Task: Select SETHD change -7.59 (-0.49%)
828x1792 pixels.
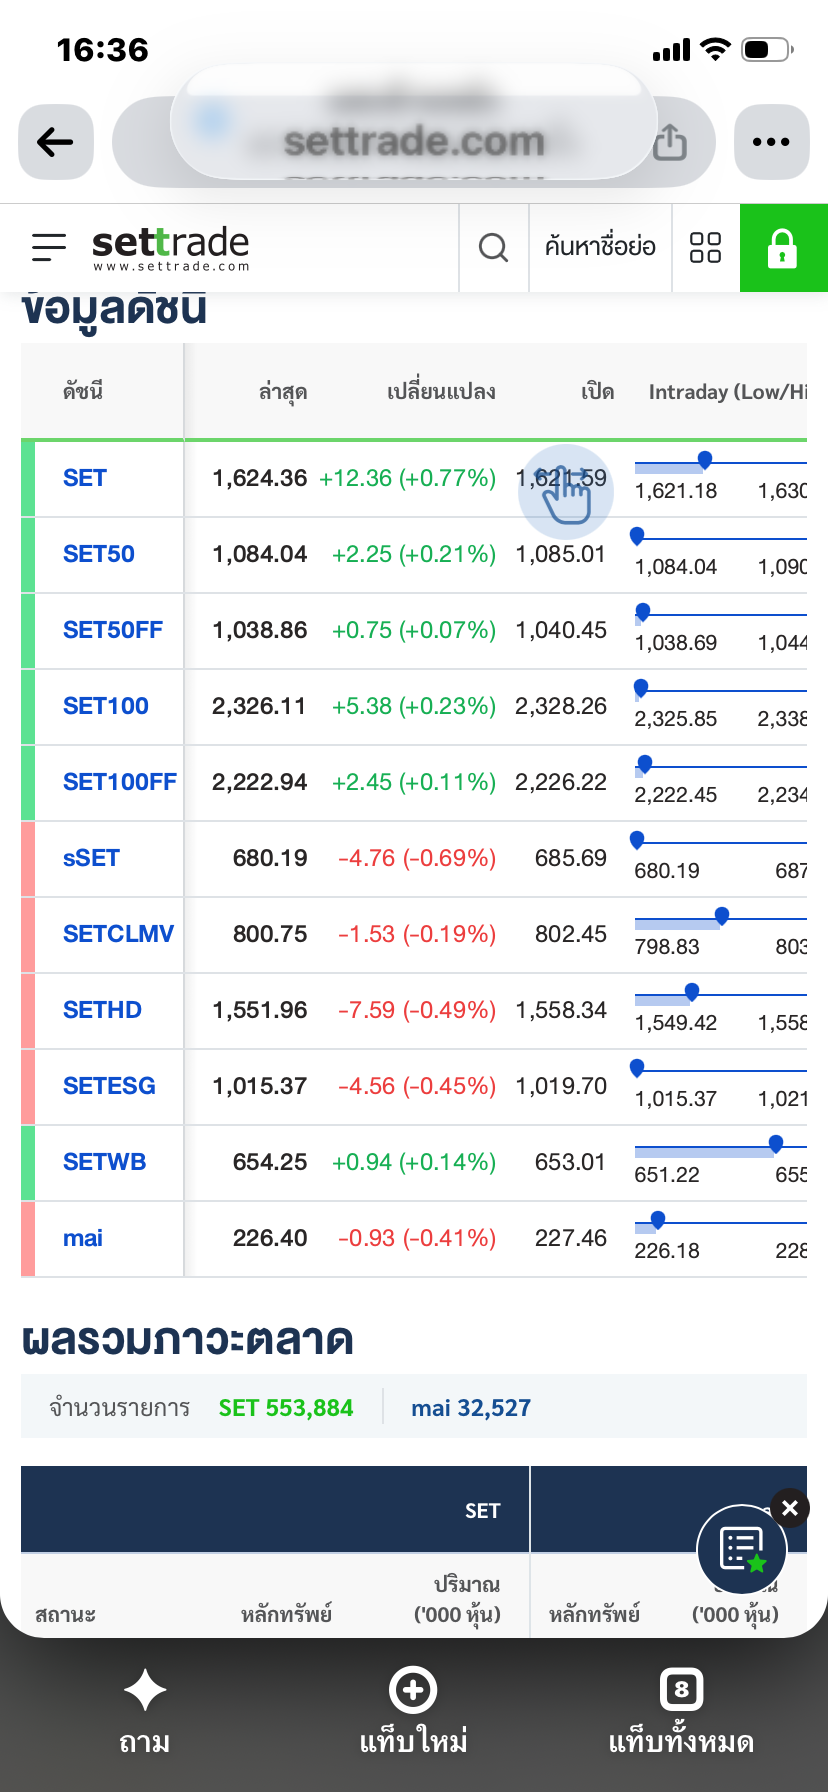Action: point(417,1010)
